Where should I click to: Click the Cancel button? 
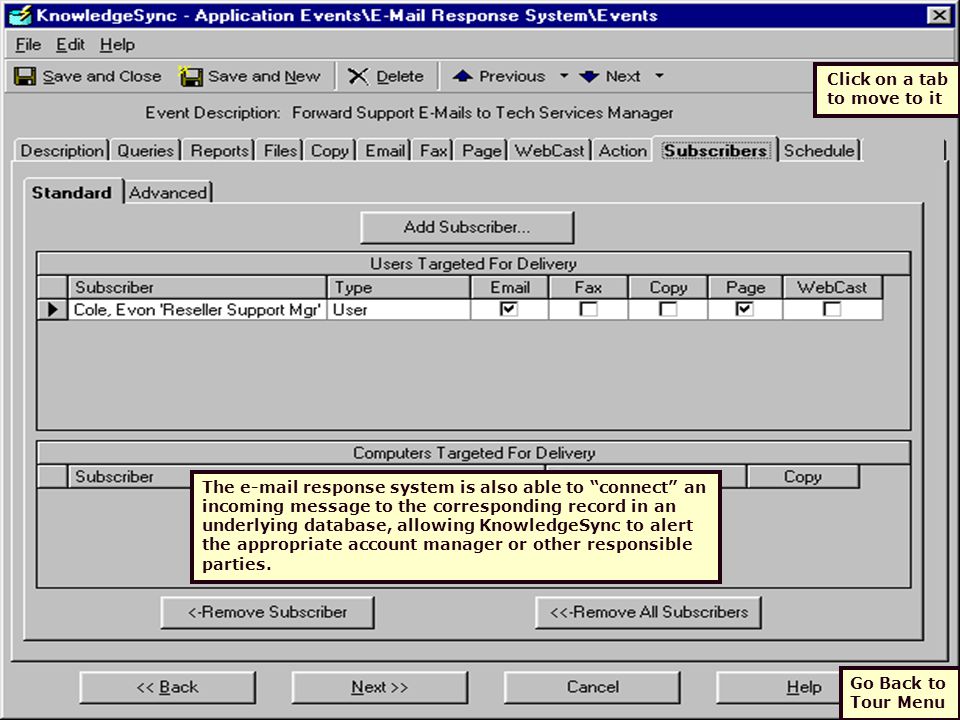click(x=593, y=687)
